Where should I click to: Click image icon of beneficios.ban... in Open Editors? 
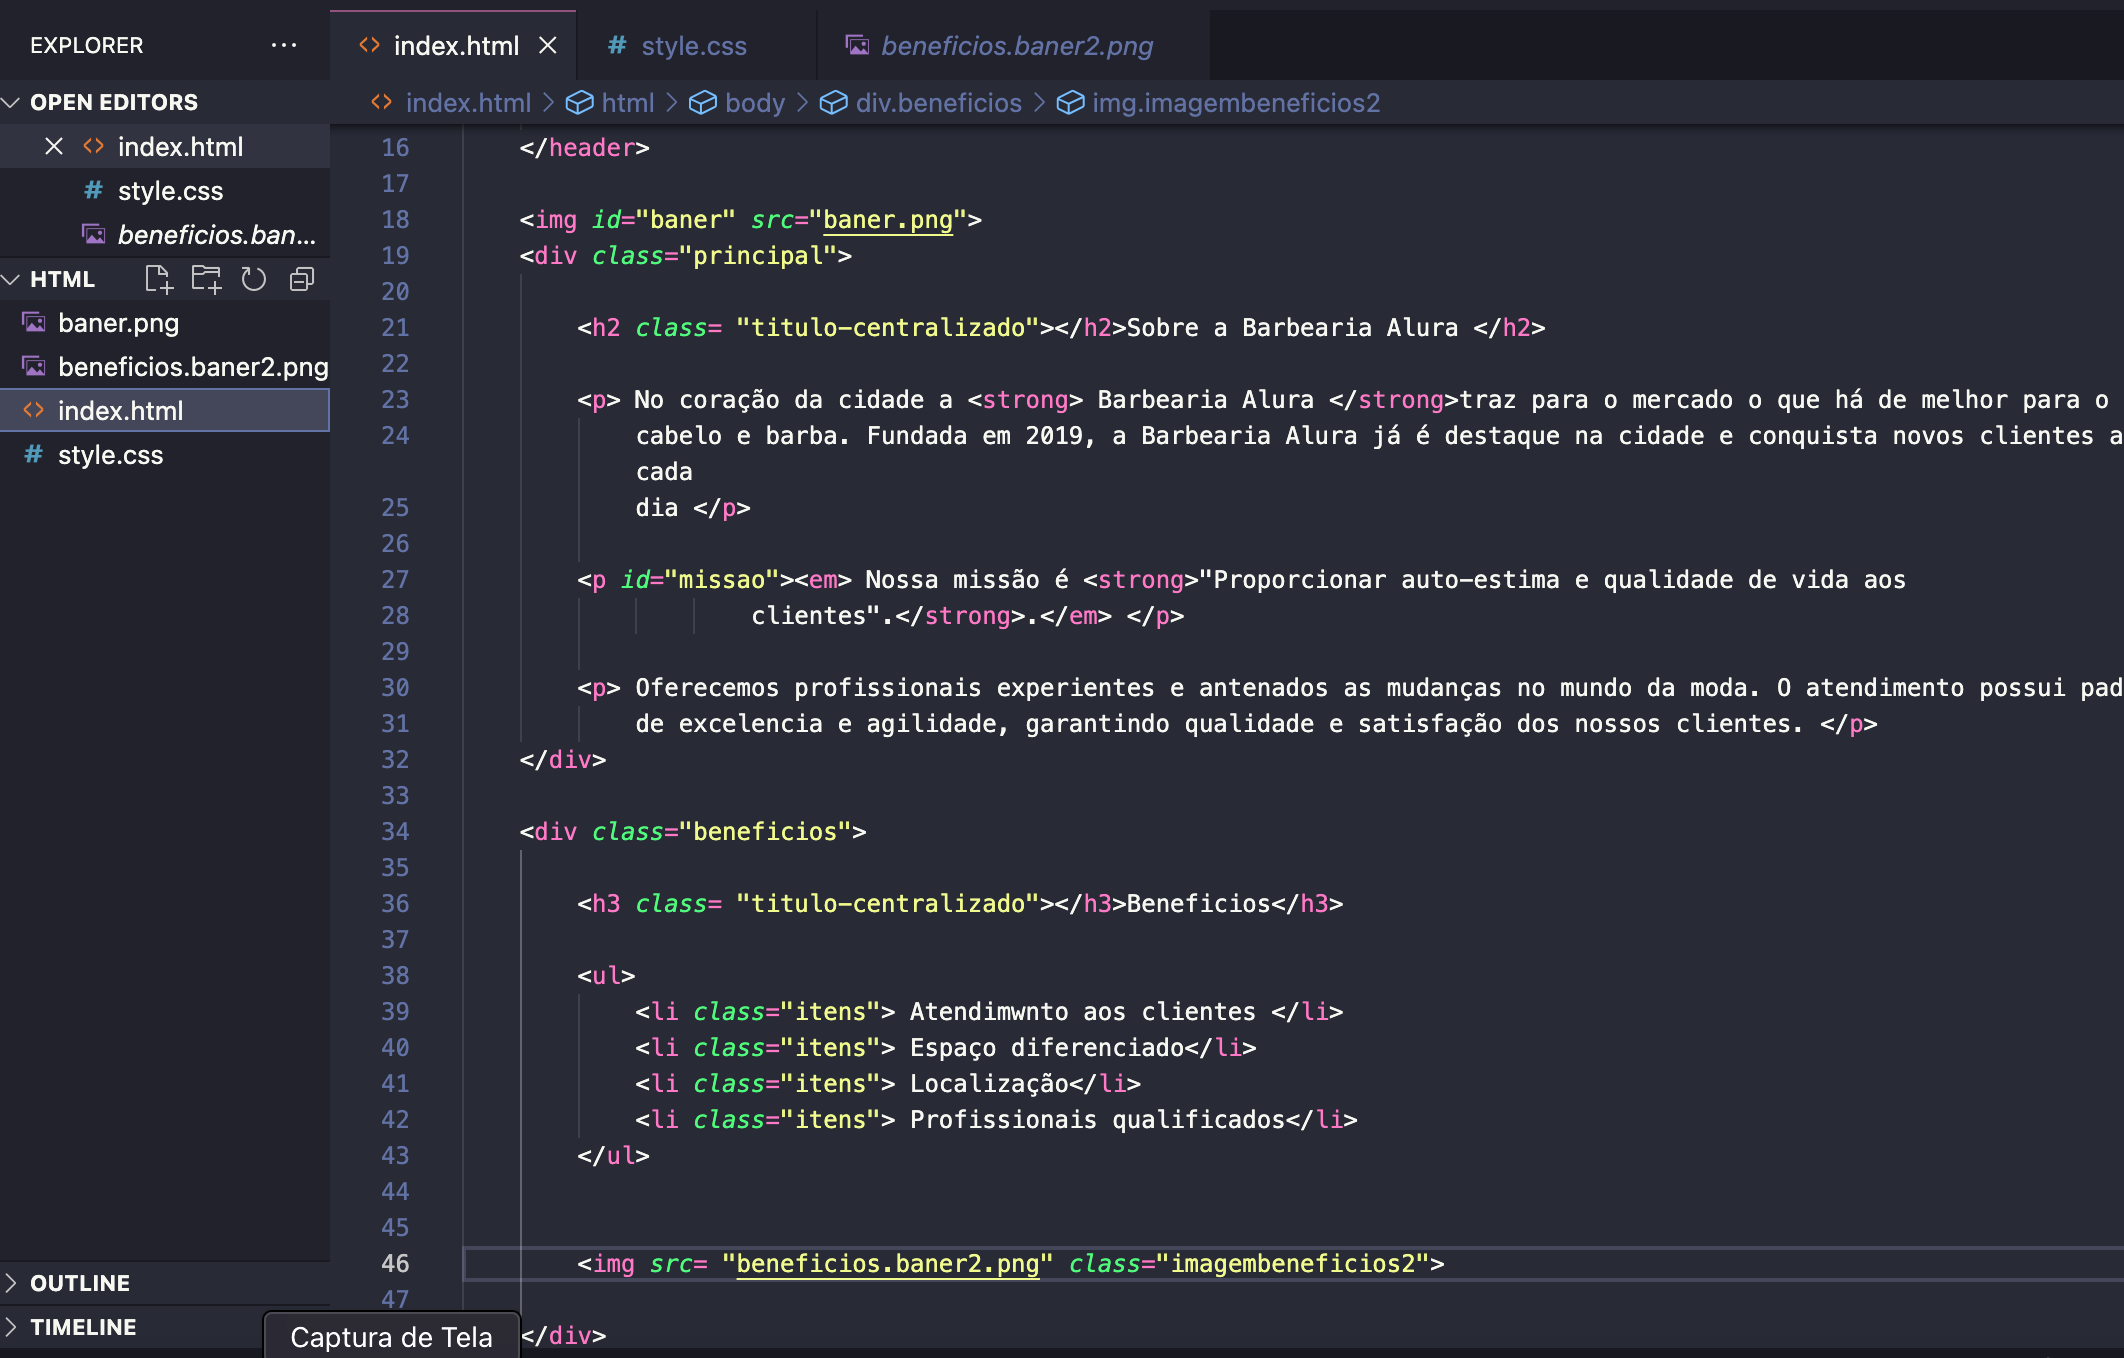pos(94,235)
